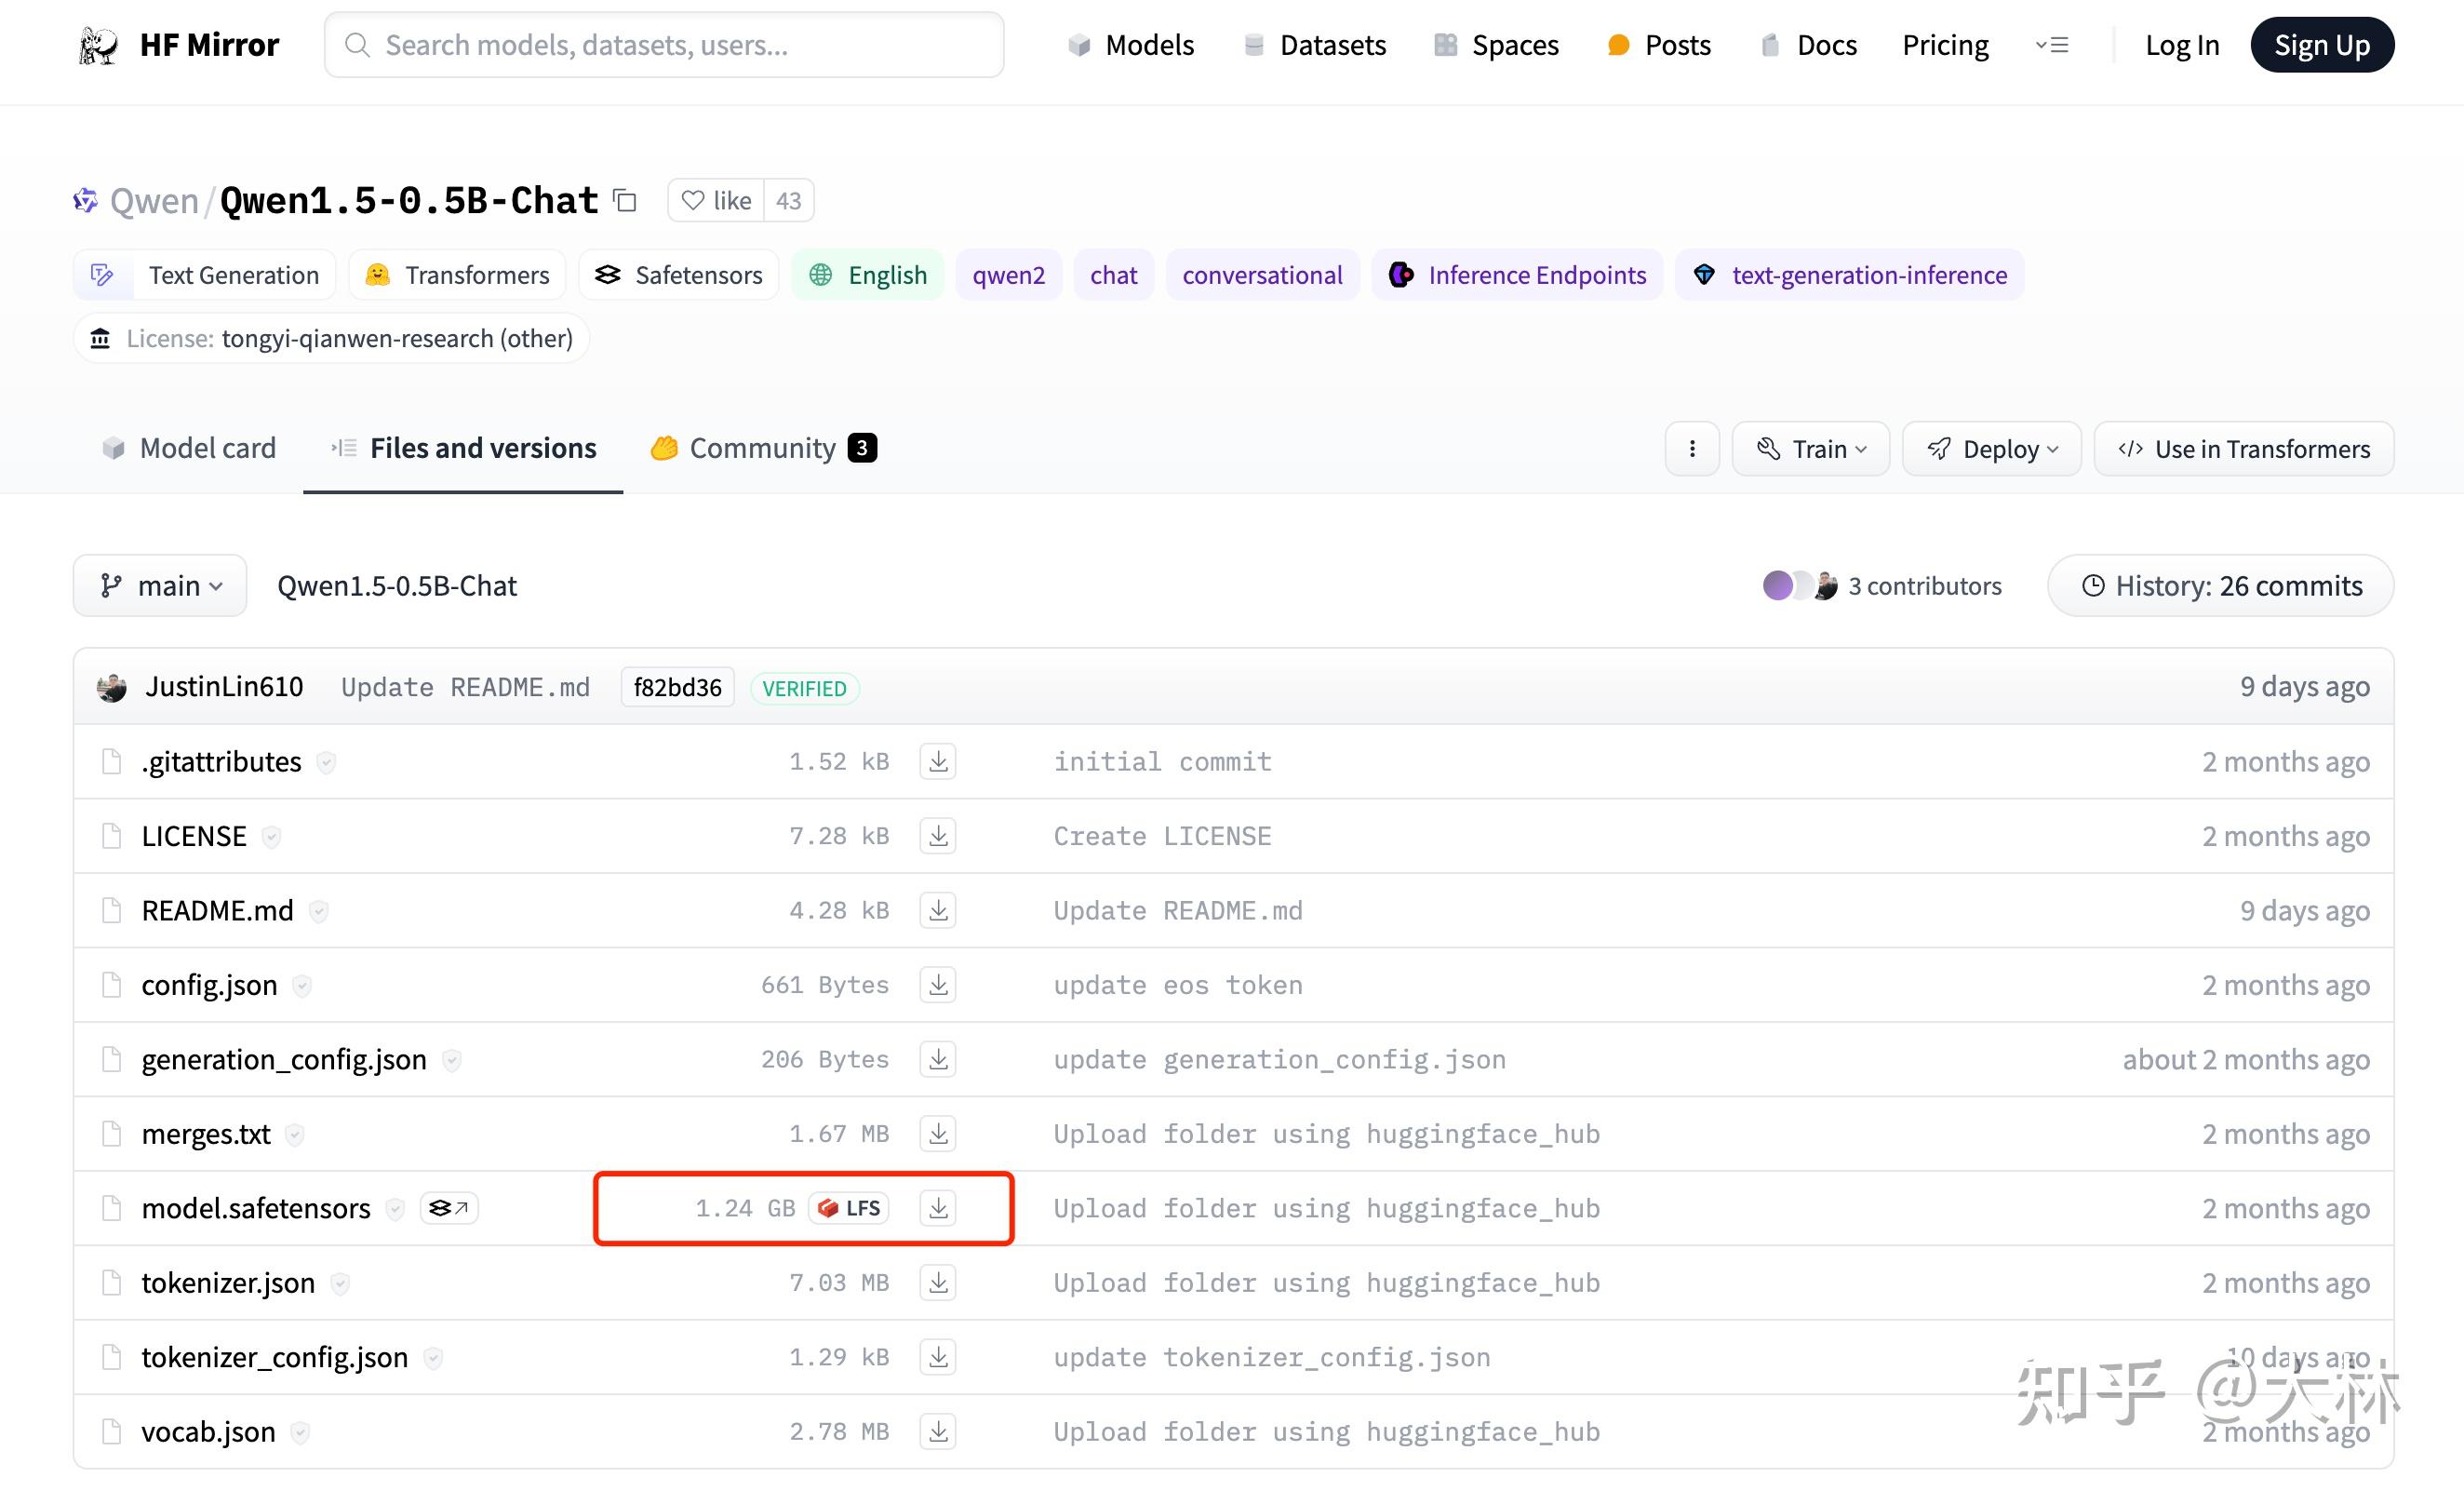This screenshot has height=1491, width=2464.
Task: Open History: 26 commits
Action: (2221, 586)
